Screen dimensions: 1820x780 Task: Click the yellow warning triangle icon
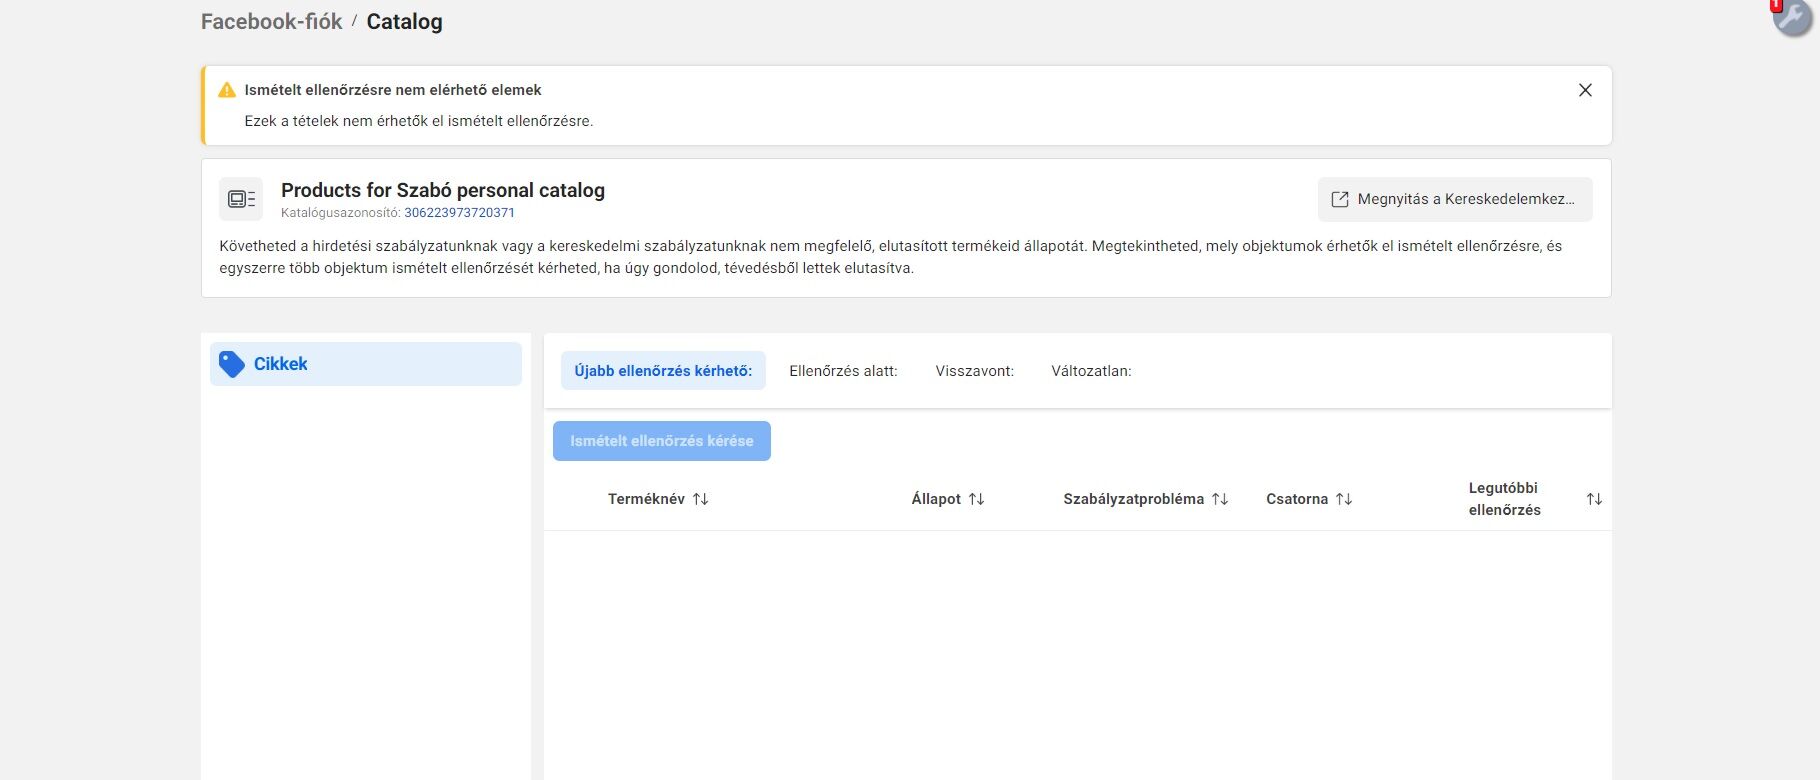click(x=227, y=90)
